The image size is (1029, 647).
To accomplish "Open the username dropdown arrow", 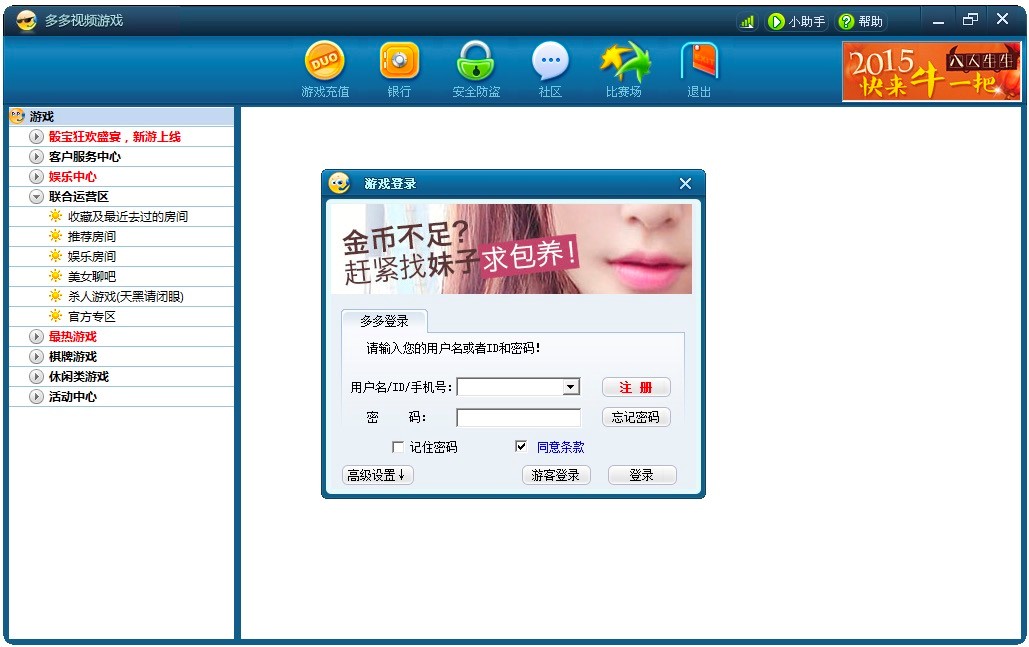I will (570, 388).
